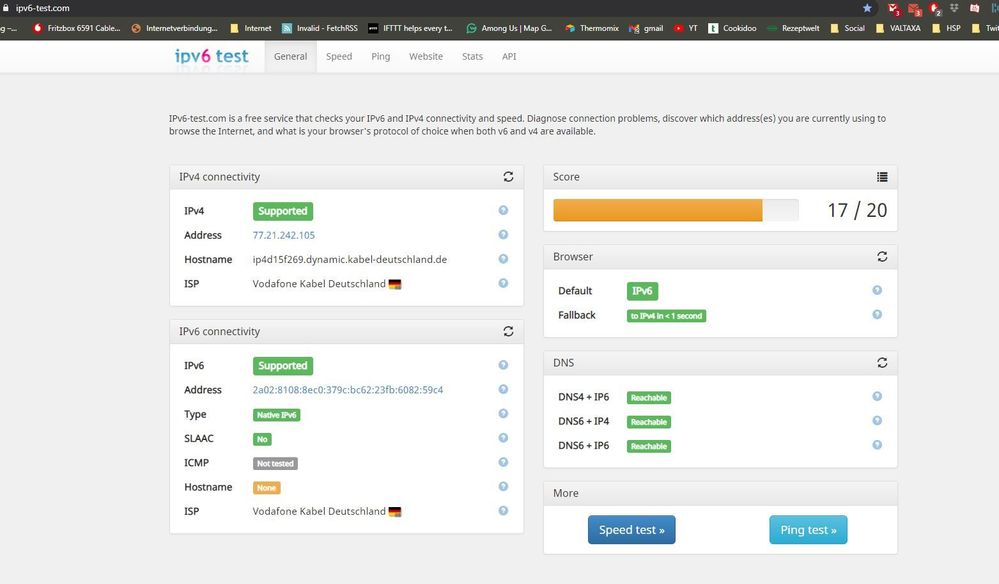Open help for the DNS6 + IP6 row
Viewport: 999px width, 584px height.
877,445
